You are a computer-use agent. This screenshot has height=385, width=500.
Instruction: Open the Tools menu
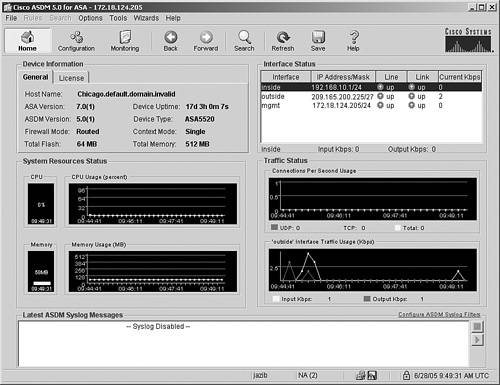118,18
